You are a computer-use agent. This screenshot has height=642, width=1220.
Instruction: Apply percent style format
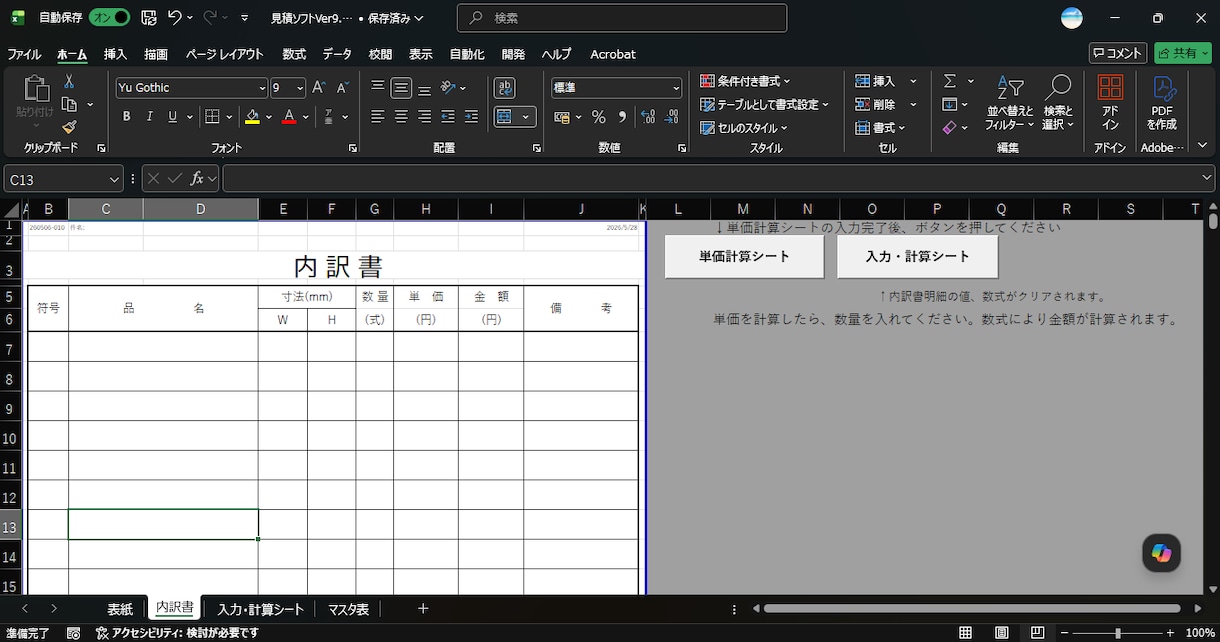click(598, 117)
